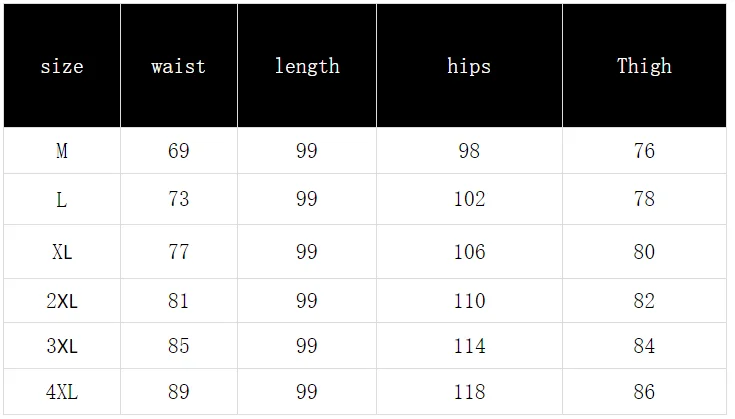Click the 'Thigh' column header
735x419 pixels.
click(644, 67)
